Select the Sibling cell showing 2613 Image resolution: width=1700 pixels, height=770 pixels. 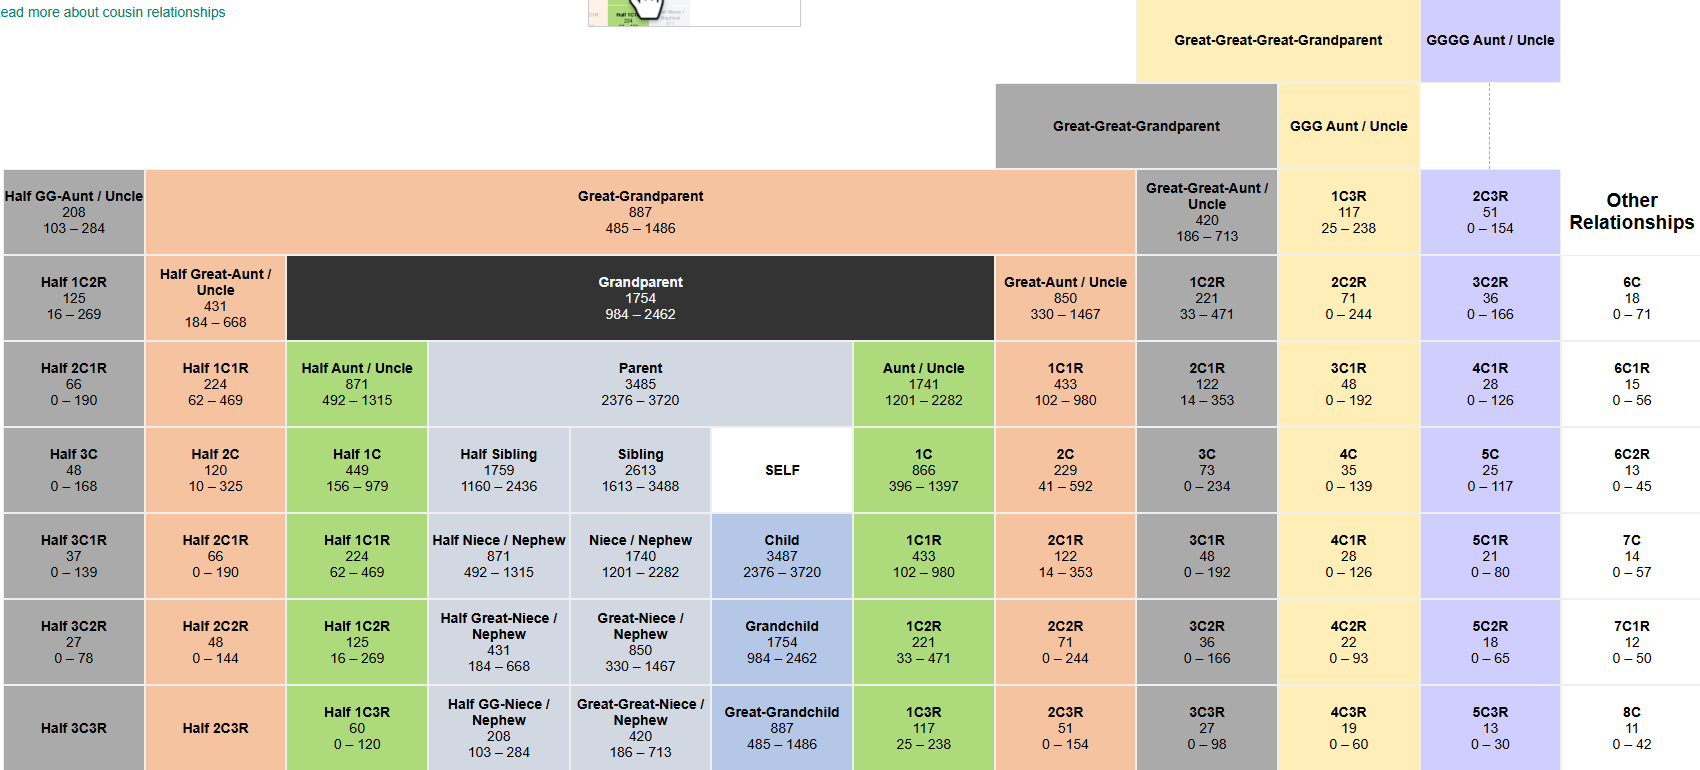pos(640,470)
